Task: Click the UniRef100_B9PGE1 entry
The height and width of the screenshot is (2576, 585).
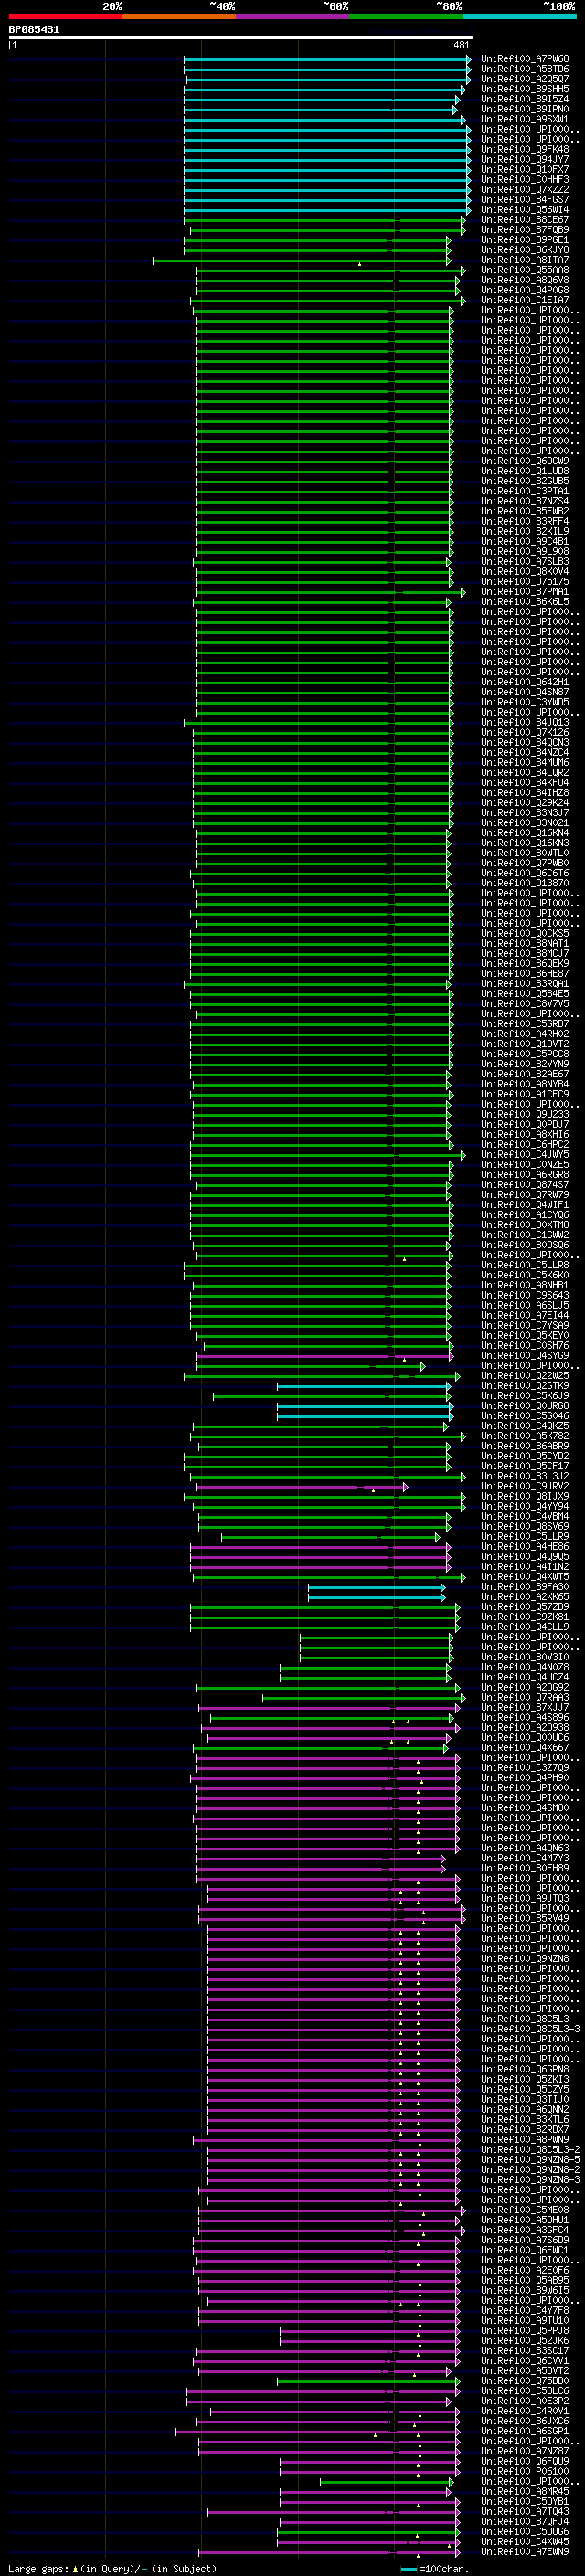Action: coord(525,240)
